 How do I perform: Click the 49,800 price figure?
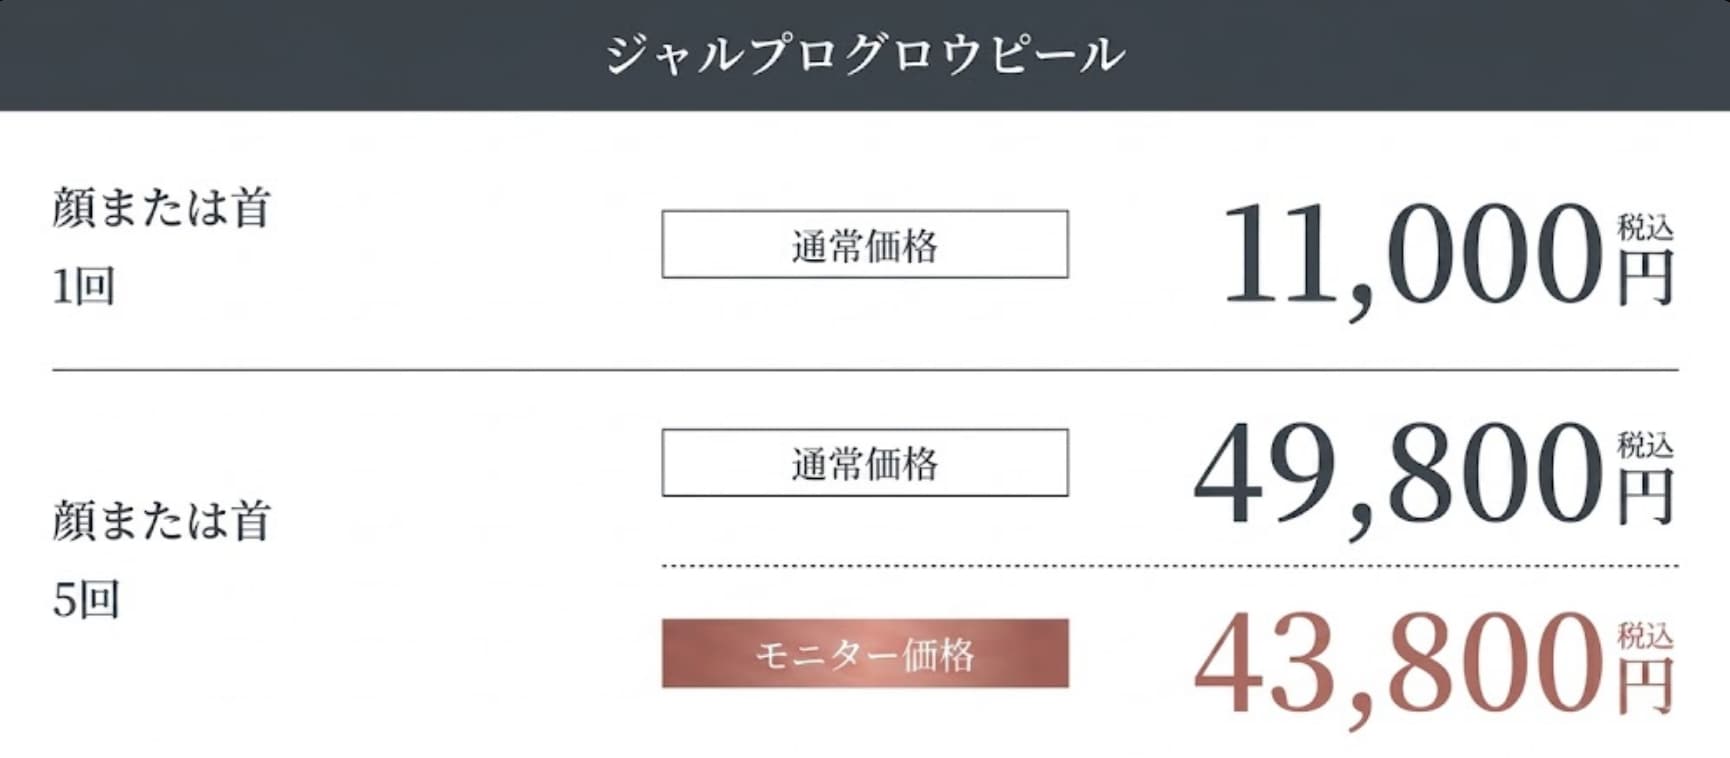click(x=1400, y=472)
